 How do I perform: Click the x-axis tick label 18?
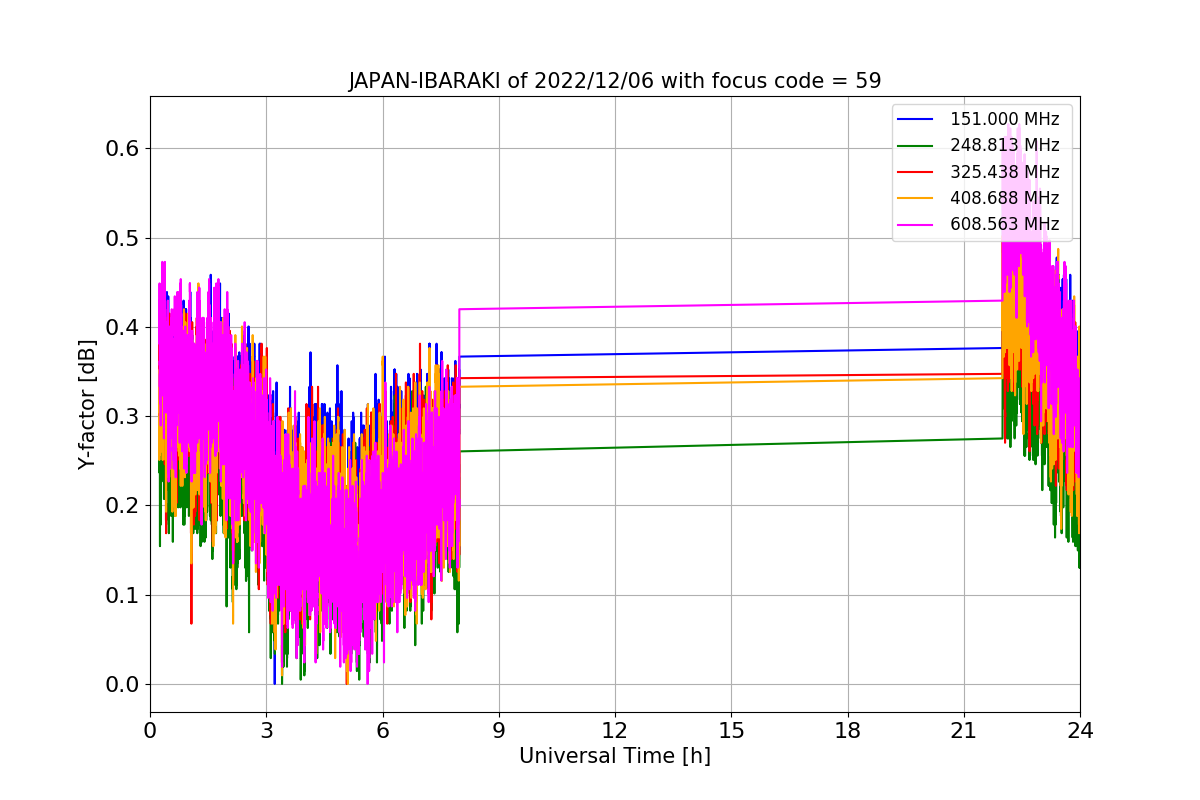click(847, 731)
